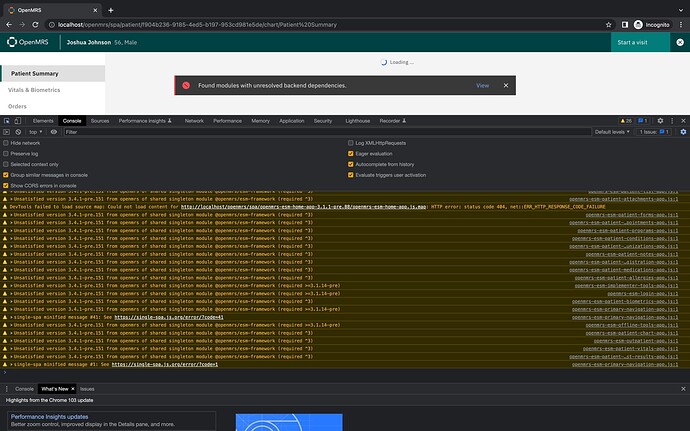Select the Console tab in the bottom drawer

[x=24, y=389]
